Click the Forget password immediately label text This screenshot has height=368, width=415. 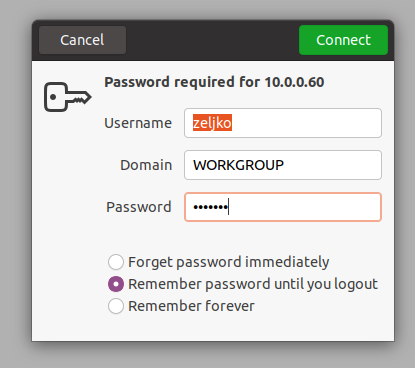[229, 262]
